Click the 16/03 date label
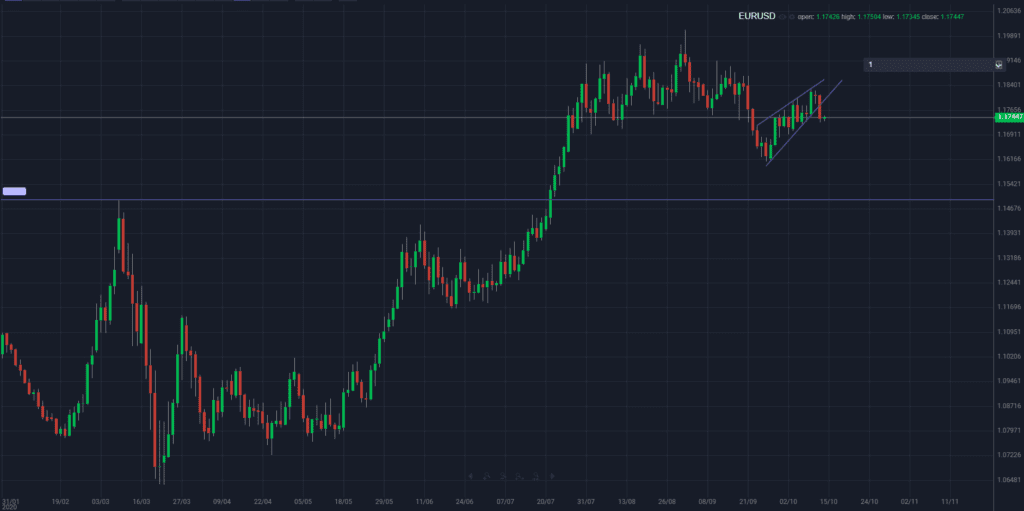 [x=142, y=502]
